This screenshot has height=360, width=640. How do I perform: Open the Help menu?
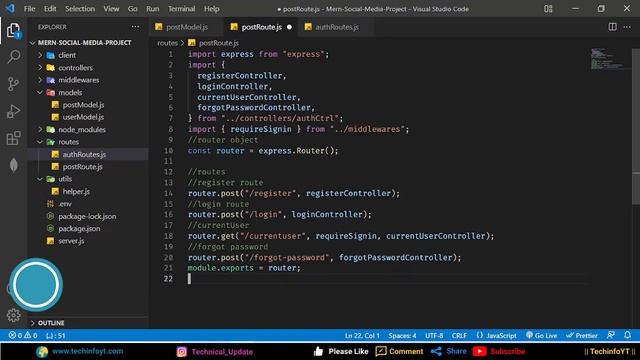(211, 9)
